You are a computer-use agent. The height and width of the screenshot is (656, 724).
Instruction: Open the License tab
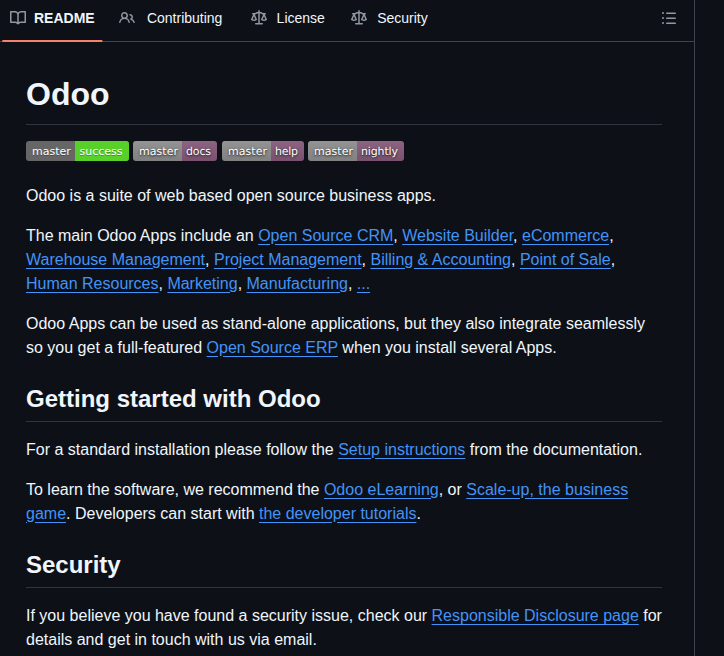pyautogui.click(x=288, y=18)
